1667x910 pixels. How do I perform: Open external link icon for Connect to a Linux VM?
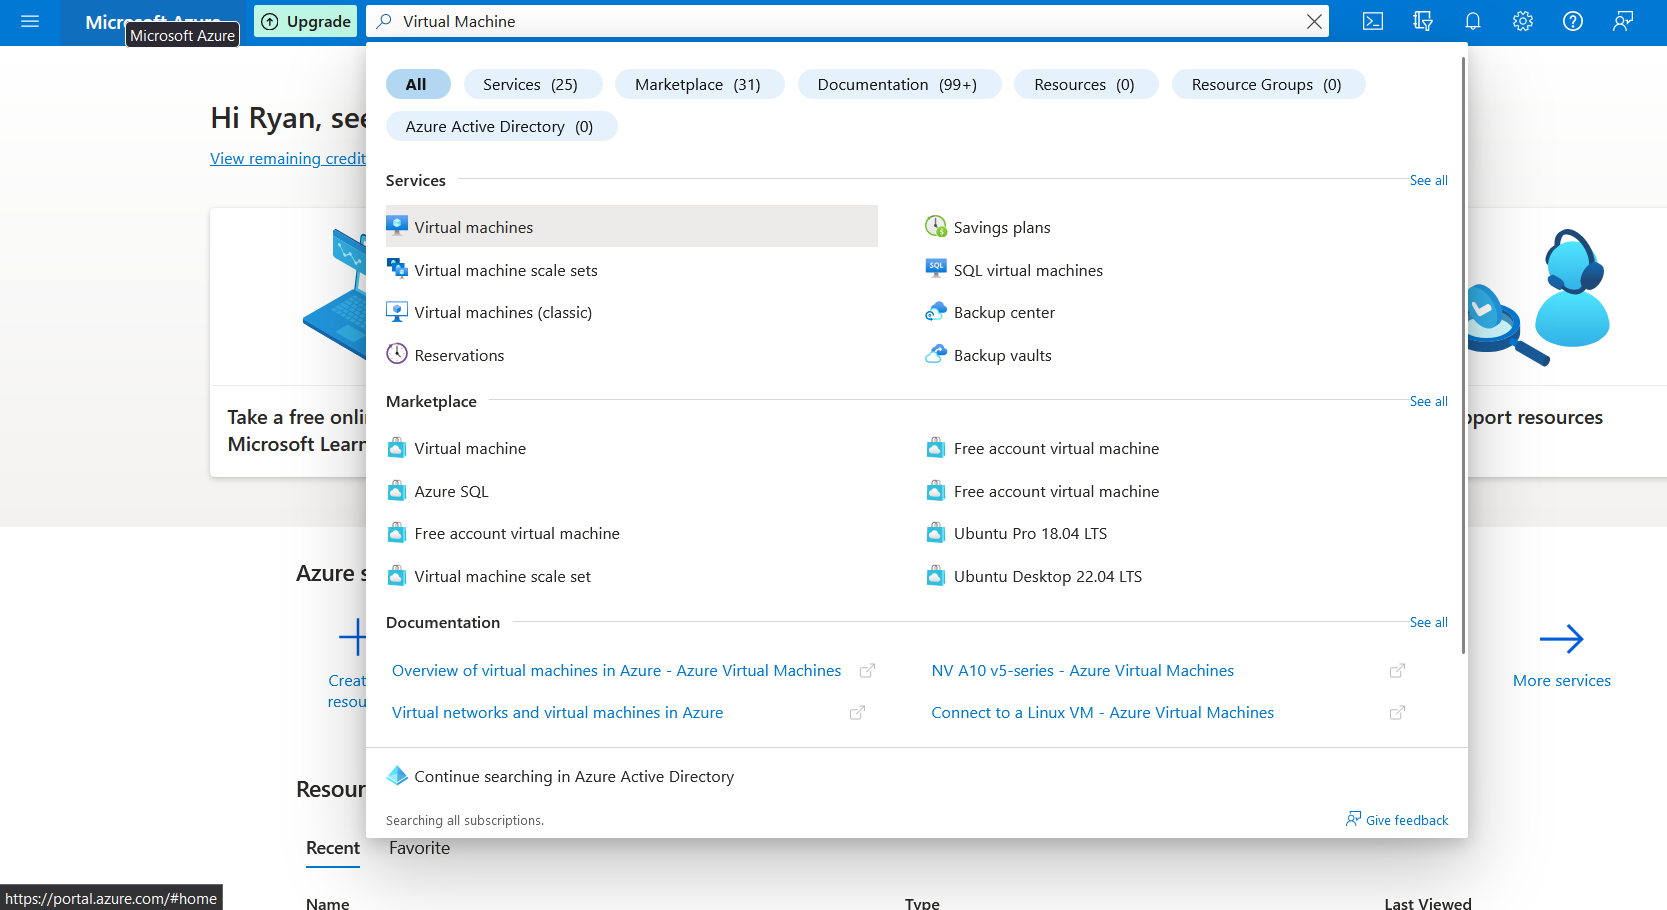click(x=1398, y=712)
